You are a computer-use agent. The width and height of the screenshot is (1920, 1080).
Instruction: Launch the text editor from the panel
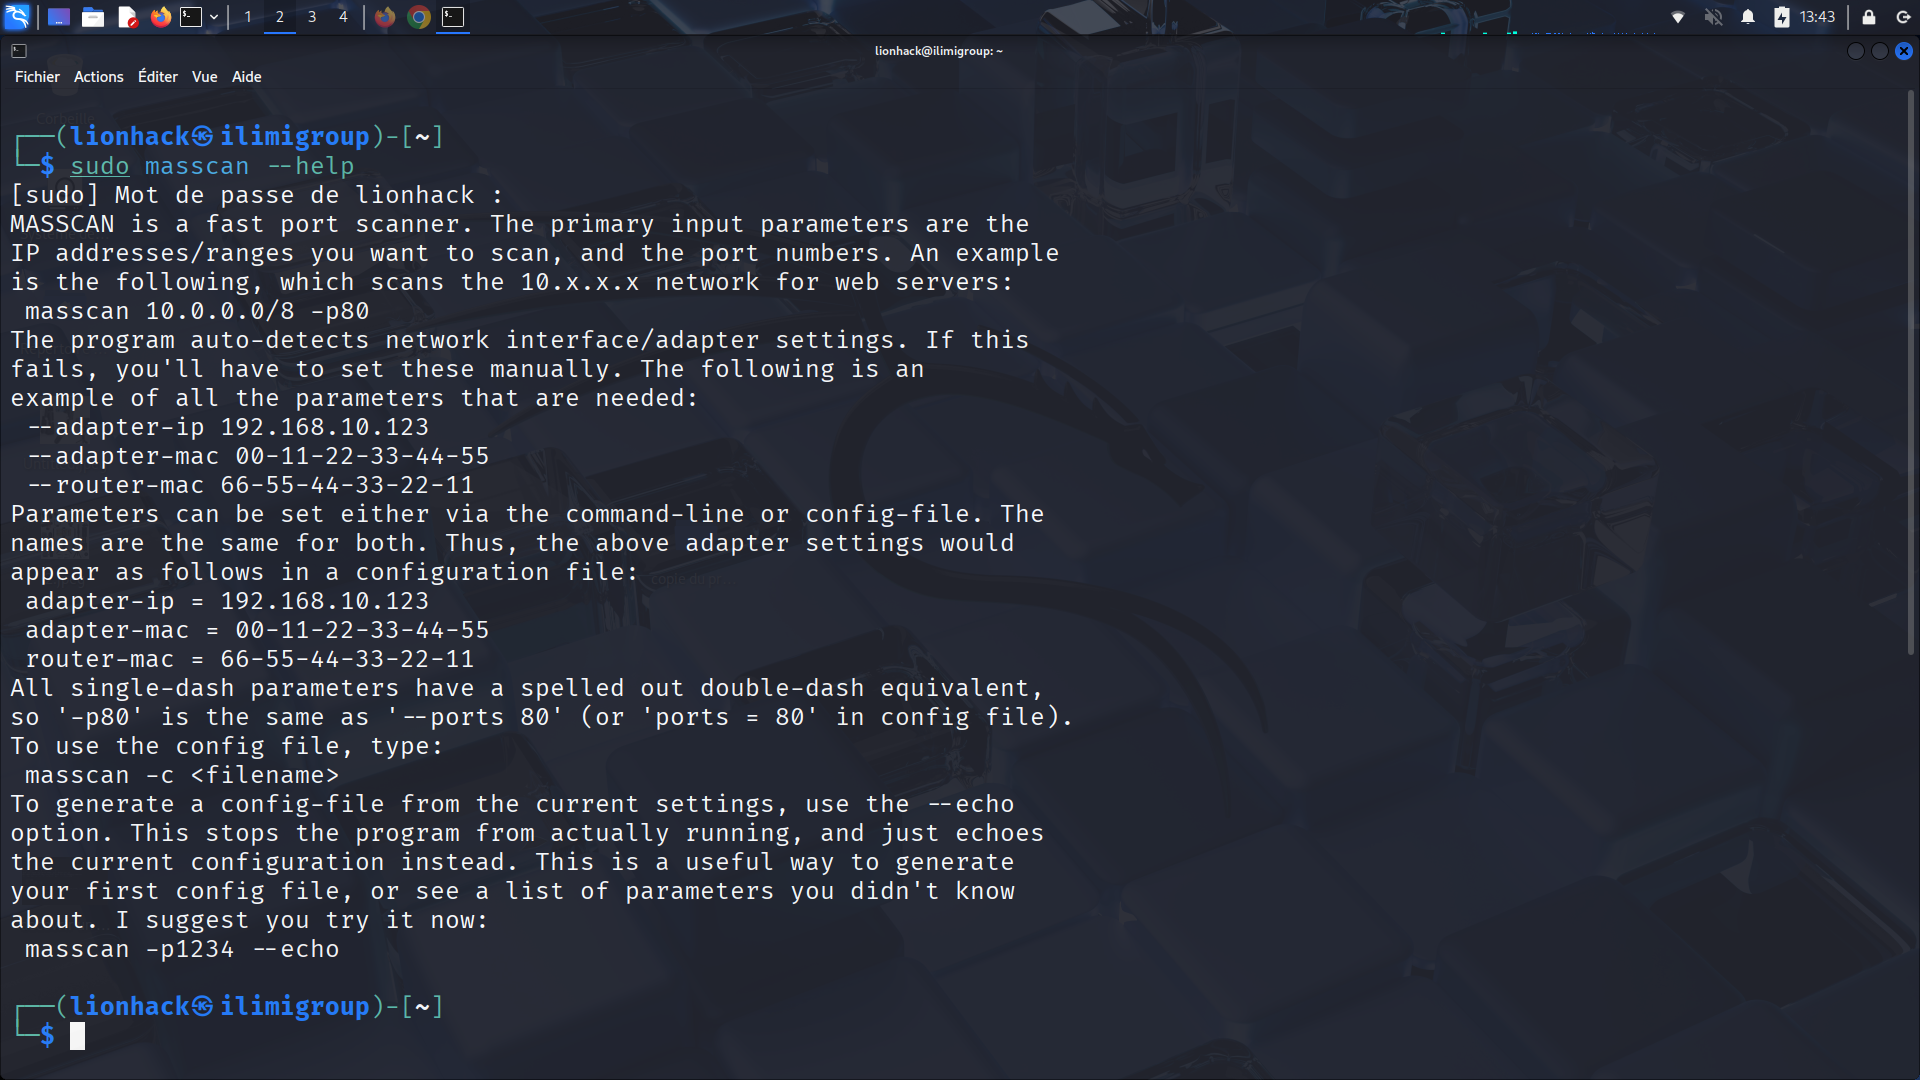127,17
